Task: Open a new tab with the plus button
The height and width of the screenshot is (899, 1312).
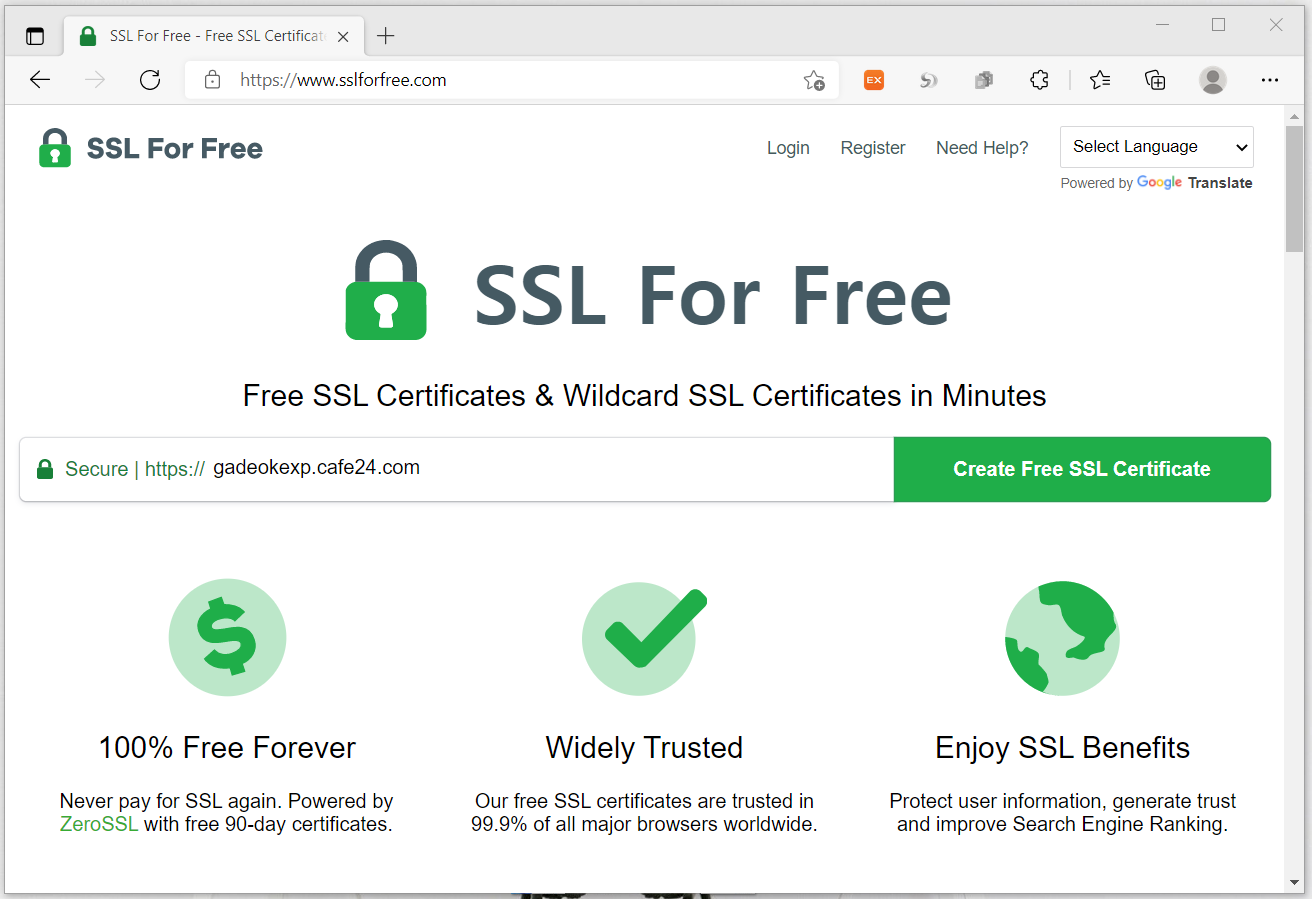Action: (x=386, y=36)
